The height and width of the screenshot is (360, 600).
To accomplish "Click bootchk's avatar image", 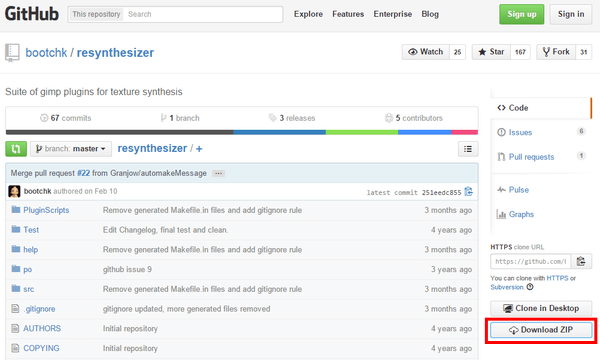I will 14,191.
